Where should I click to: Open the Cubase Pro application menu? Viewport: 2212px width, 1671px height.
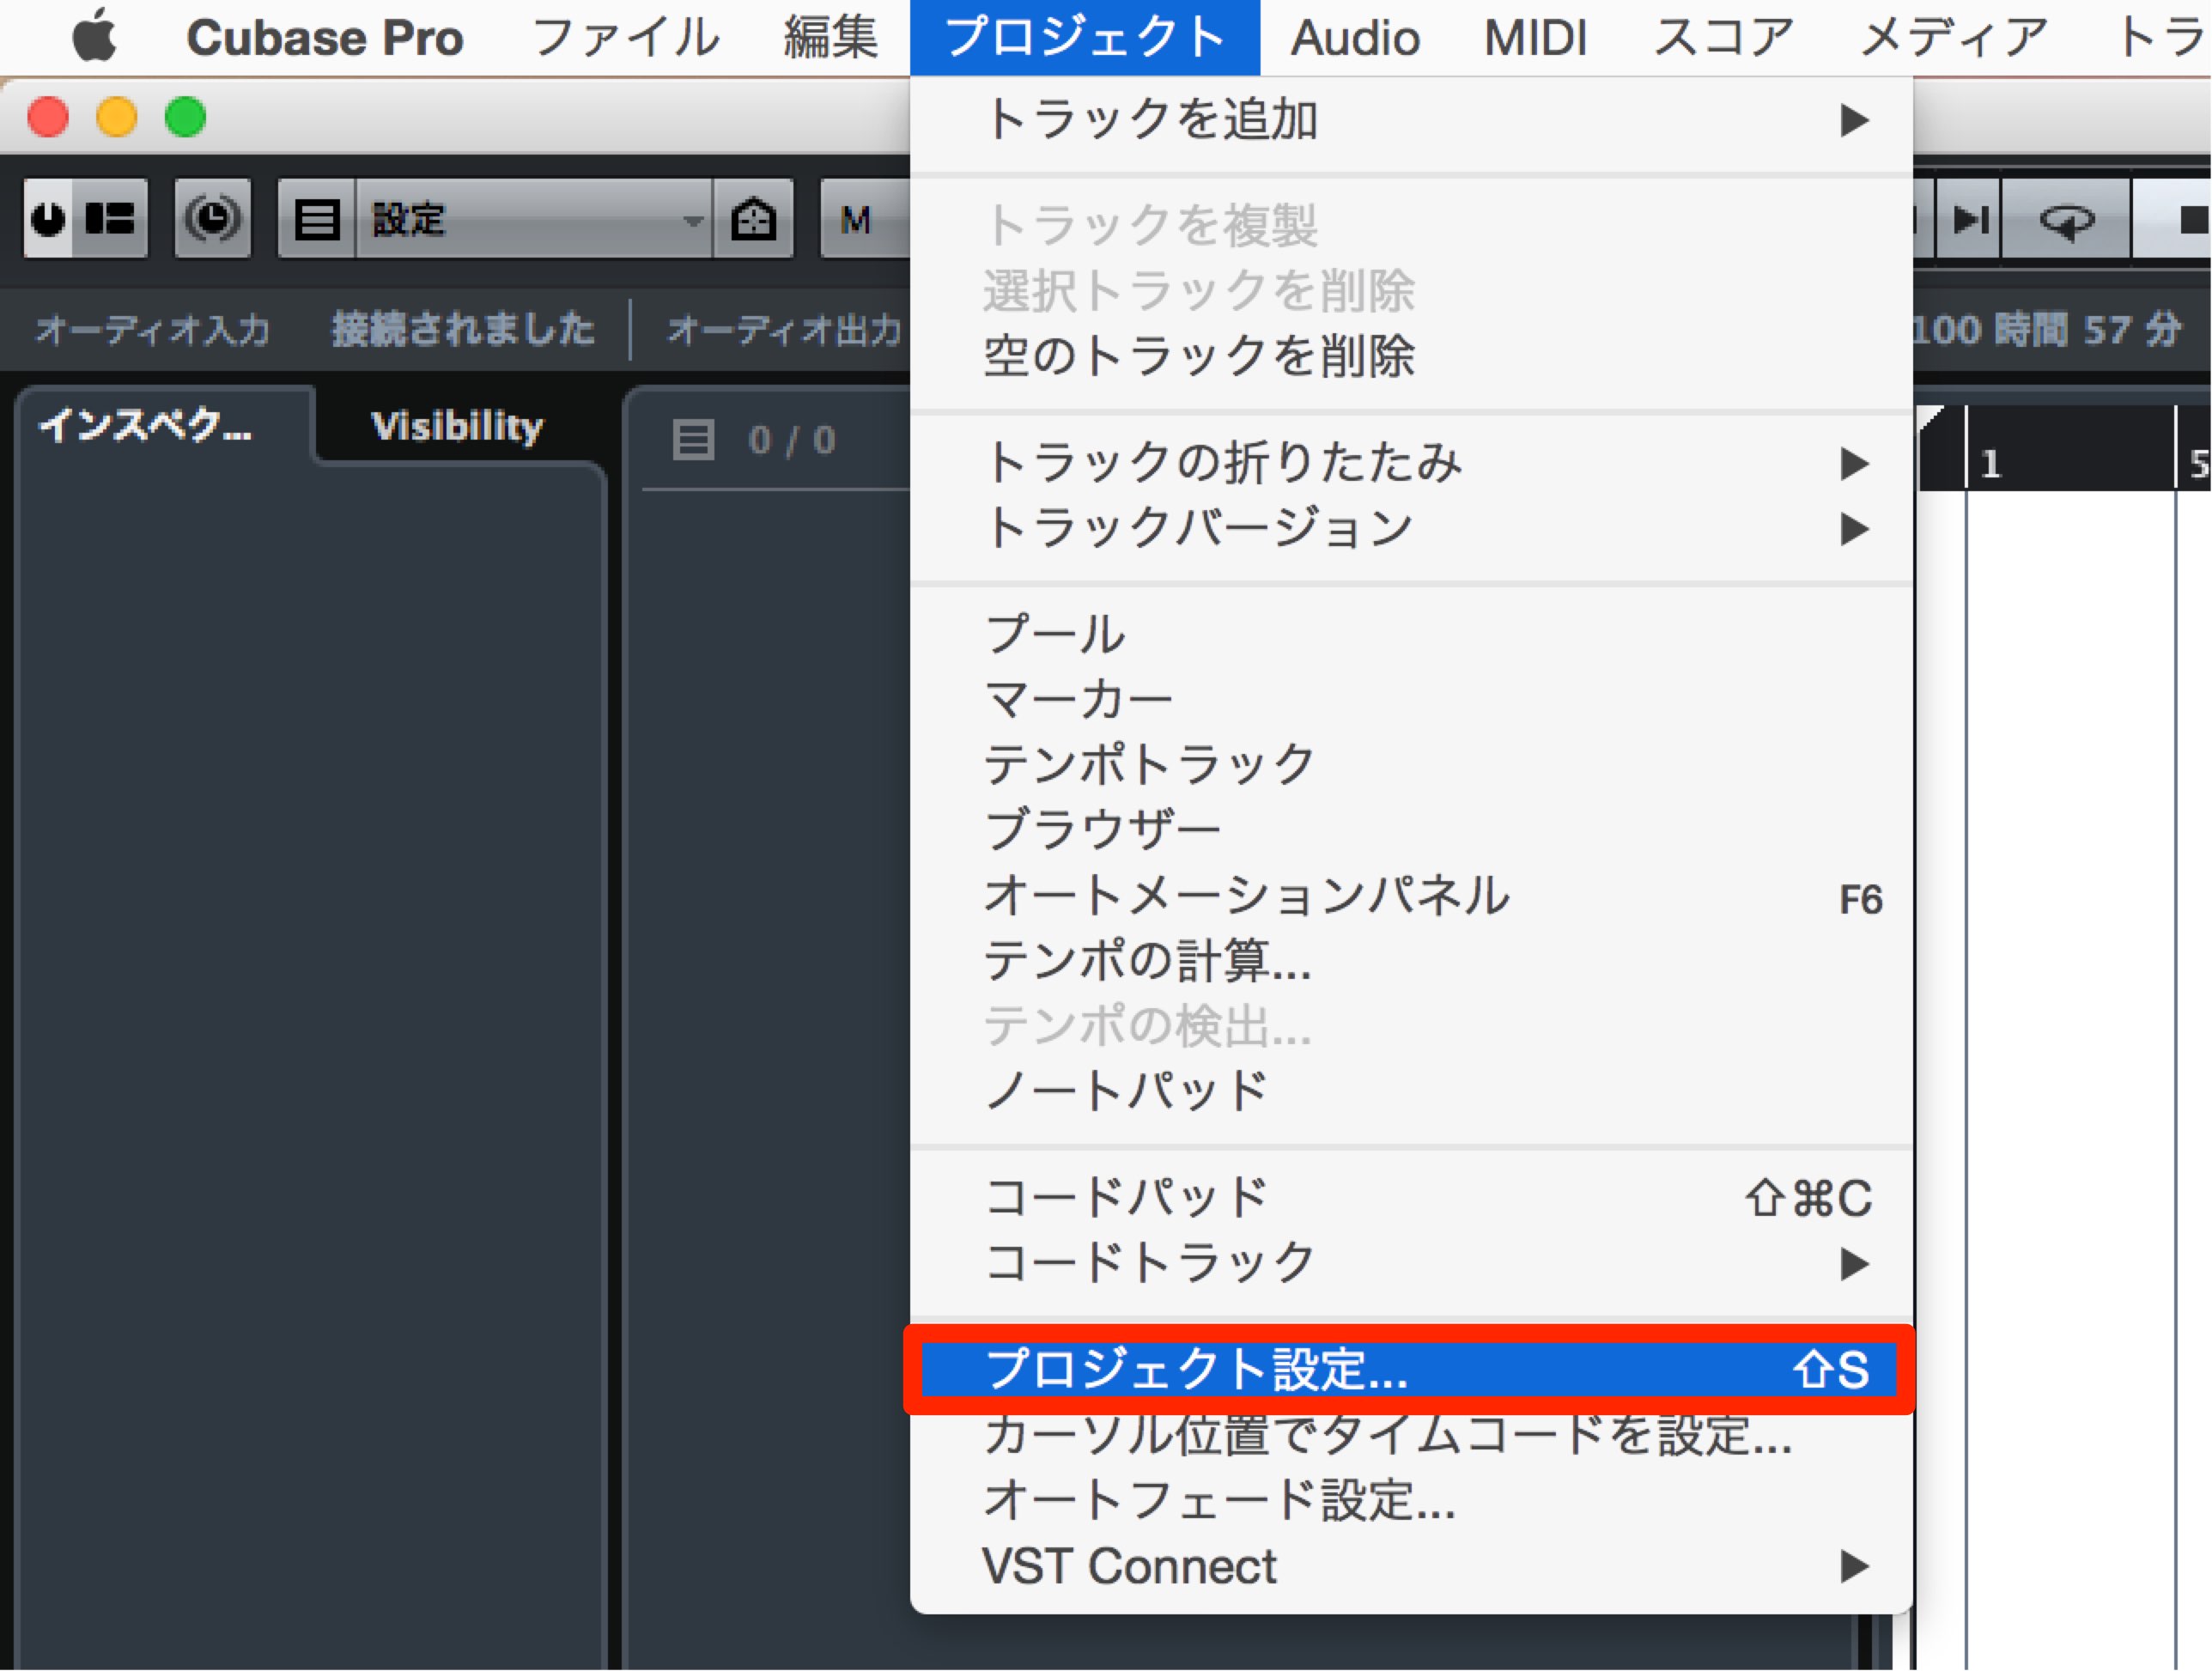point(325,38)
